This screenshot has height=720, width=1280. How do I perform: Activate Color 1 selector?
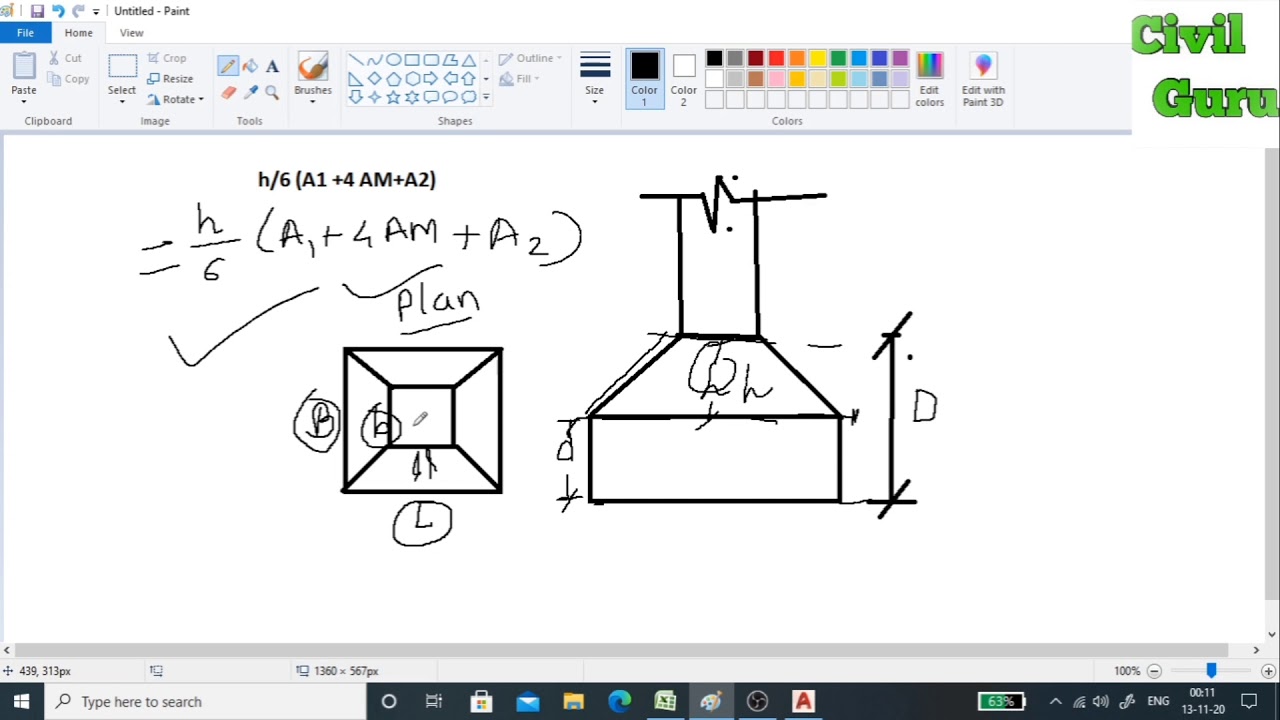coord(645,80)
